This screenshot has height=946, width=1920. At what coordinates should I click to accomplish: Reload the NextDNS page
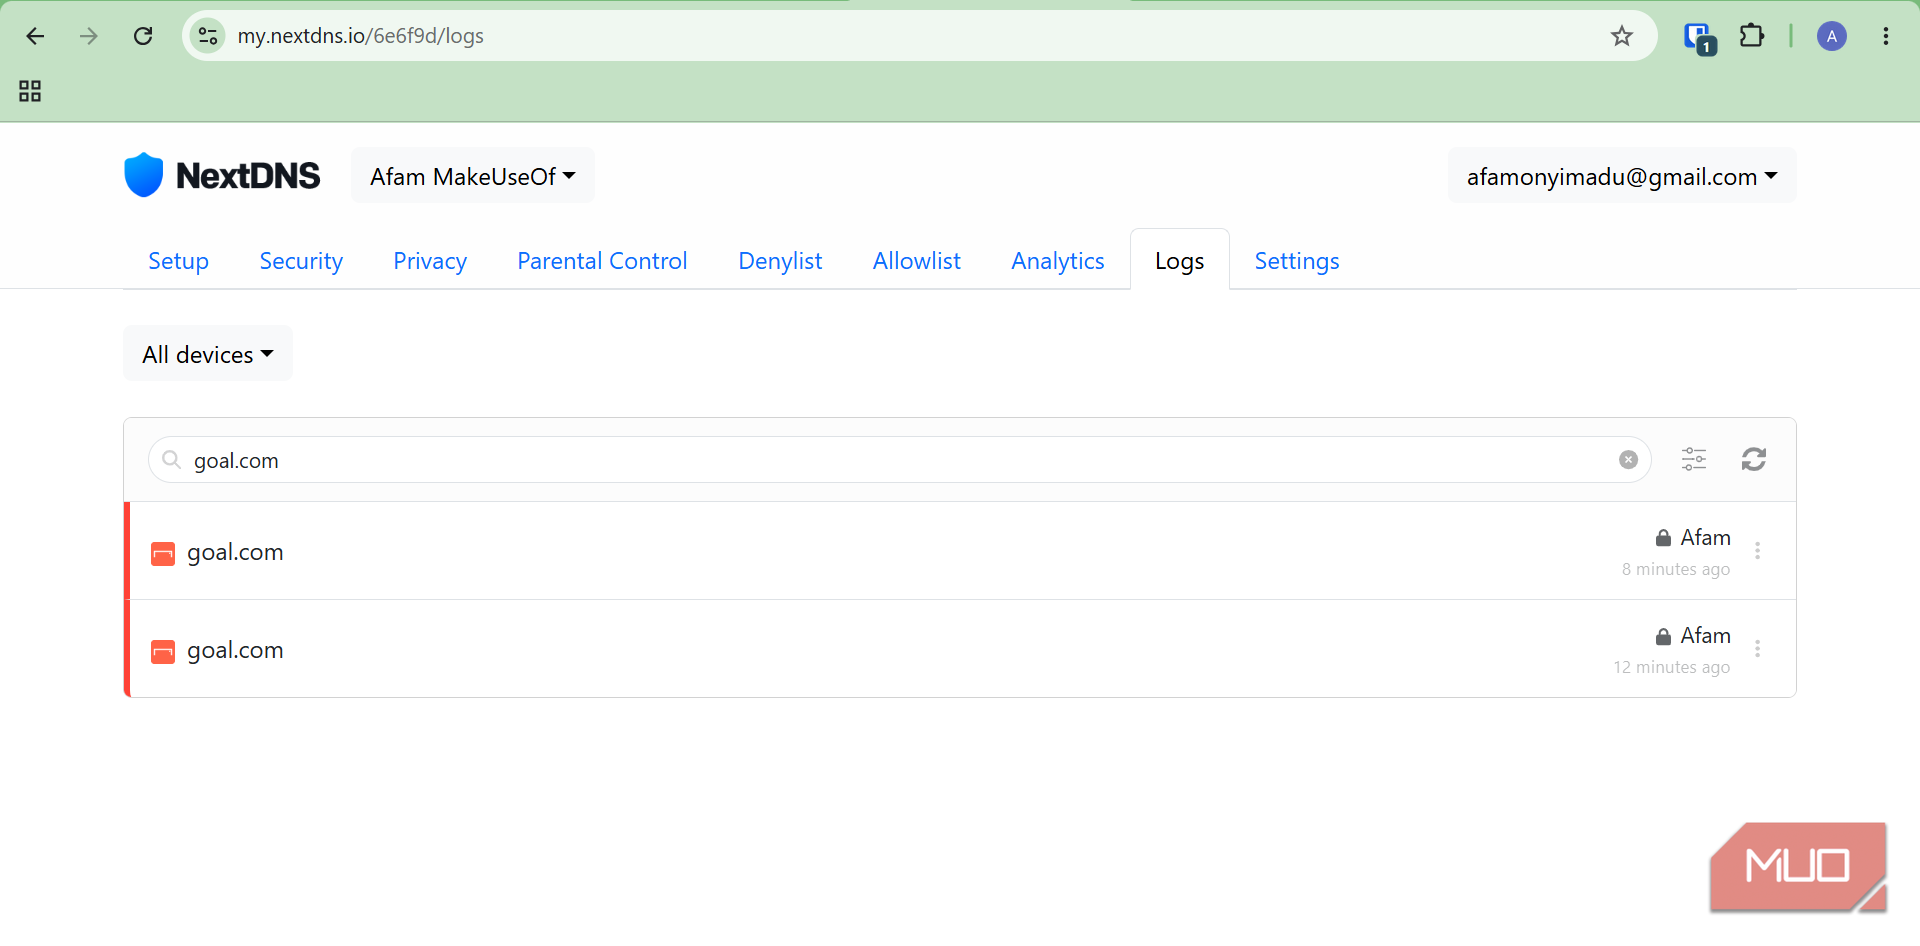coord(143,36)
